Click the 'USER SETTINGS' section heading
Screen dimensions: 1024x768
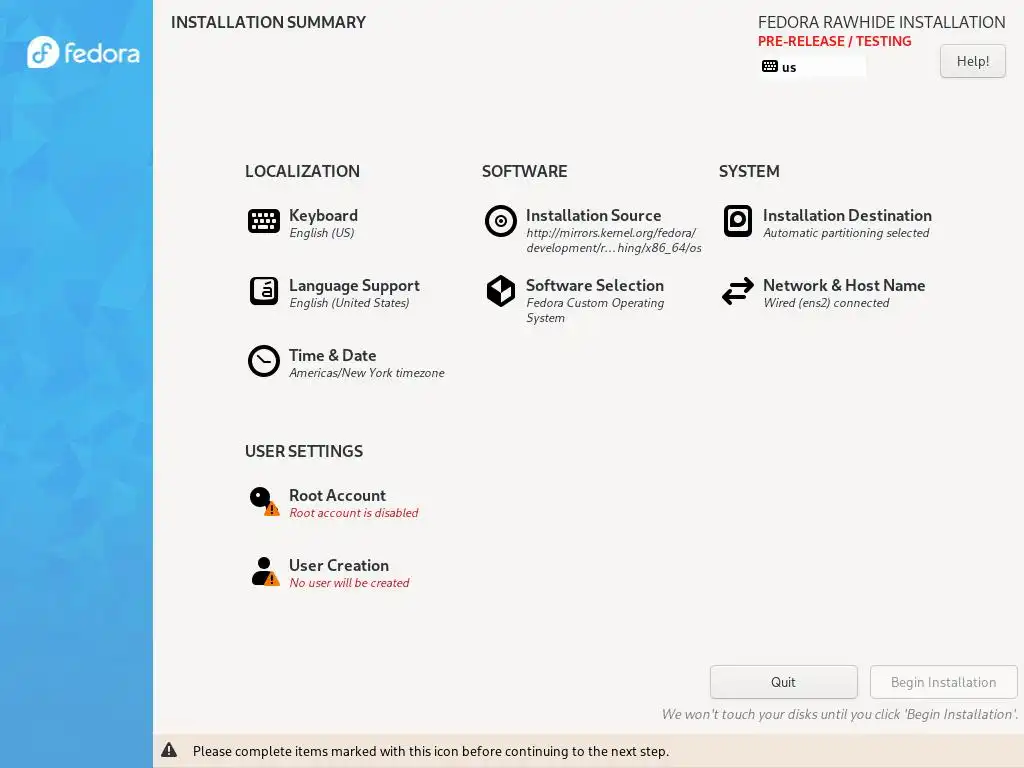(x=304, y=451)
